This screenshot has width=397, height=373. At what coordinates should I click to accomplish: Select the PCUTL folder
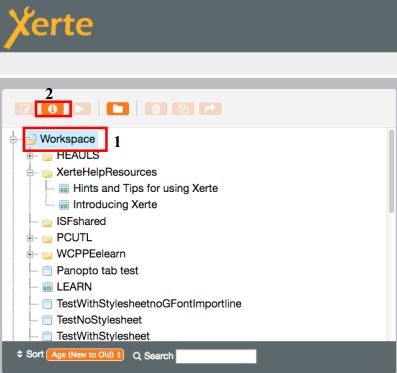(x=74, y=238)
